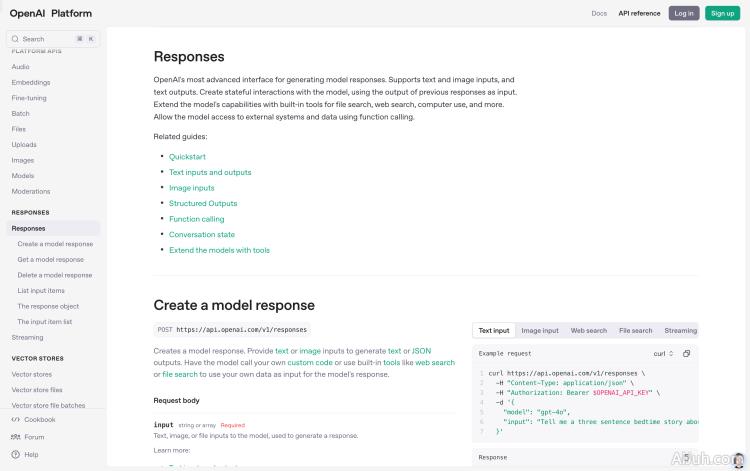Open The response object sidebar entry
Screen dimensions: 750x471
(48, 306)
